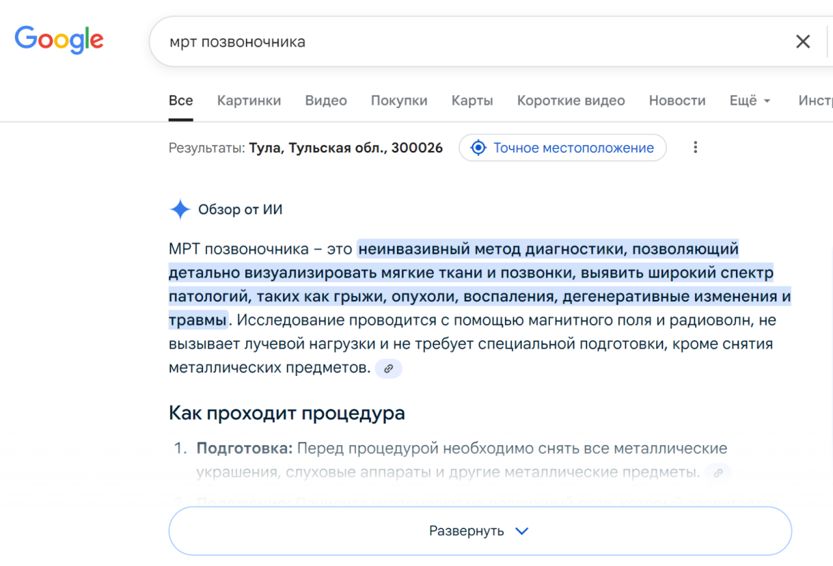
Task: Click the target icon for precise location
Action: pyautogui.click(x=478, y=148)
